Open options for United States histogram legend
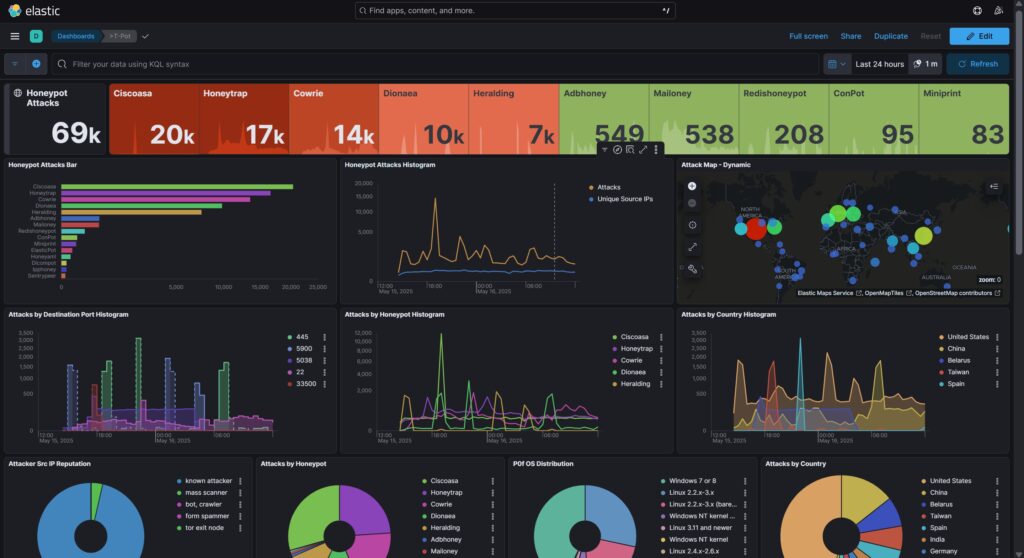 997,337
